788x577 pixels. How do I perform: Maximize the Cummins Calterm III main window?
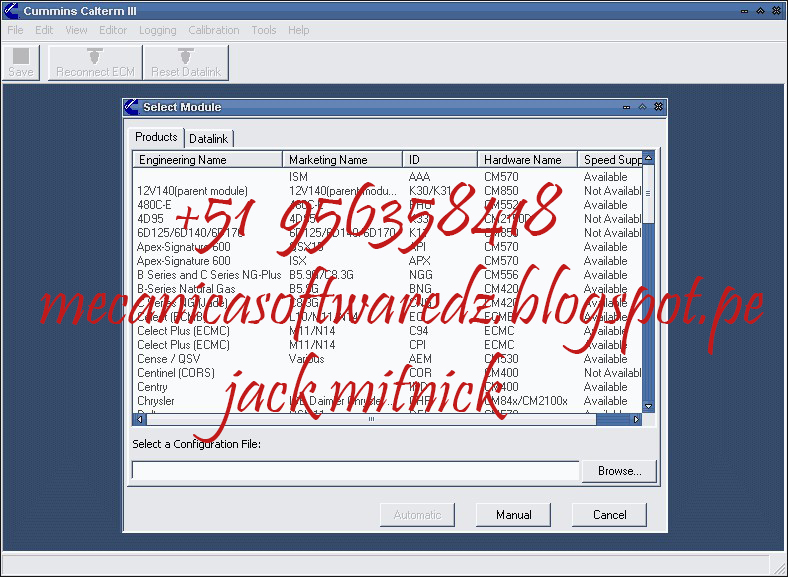pyautogui.click(x=760, y=11)
